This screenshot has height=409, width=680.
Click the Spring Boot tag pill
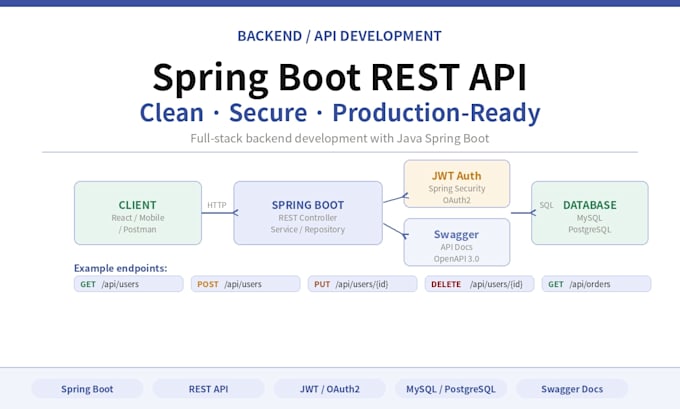click(x=87, y=389)
